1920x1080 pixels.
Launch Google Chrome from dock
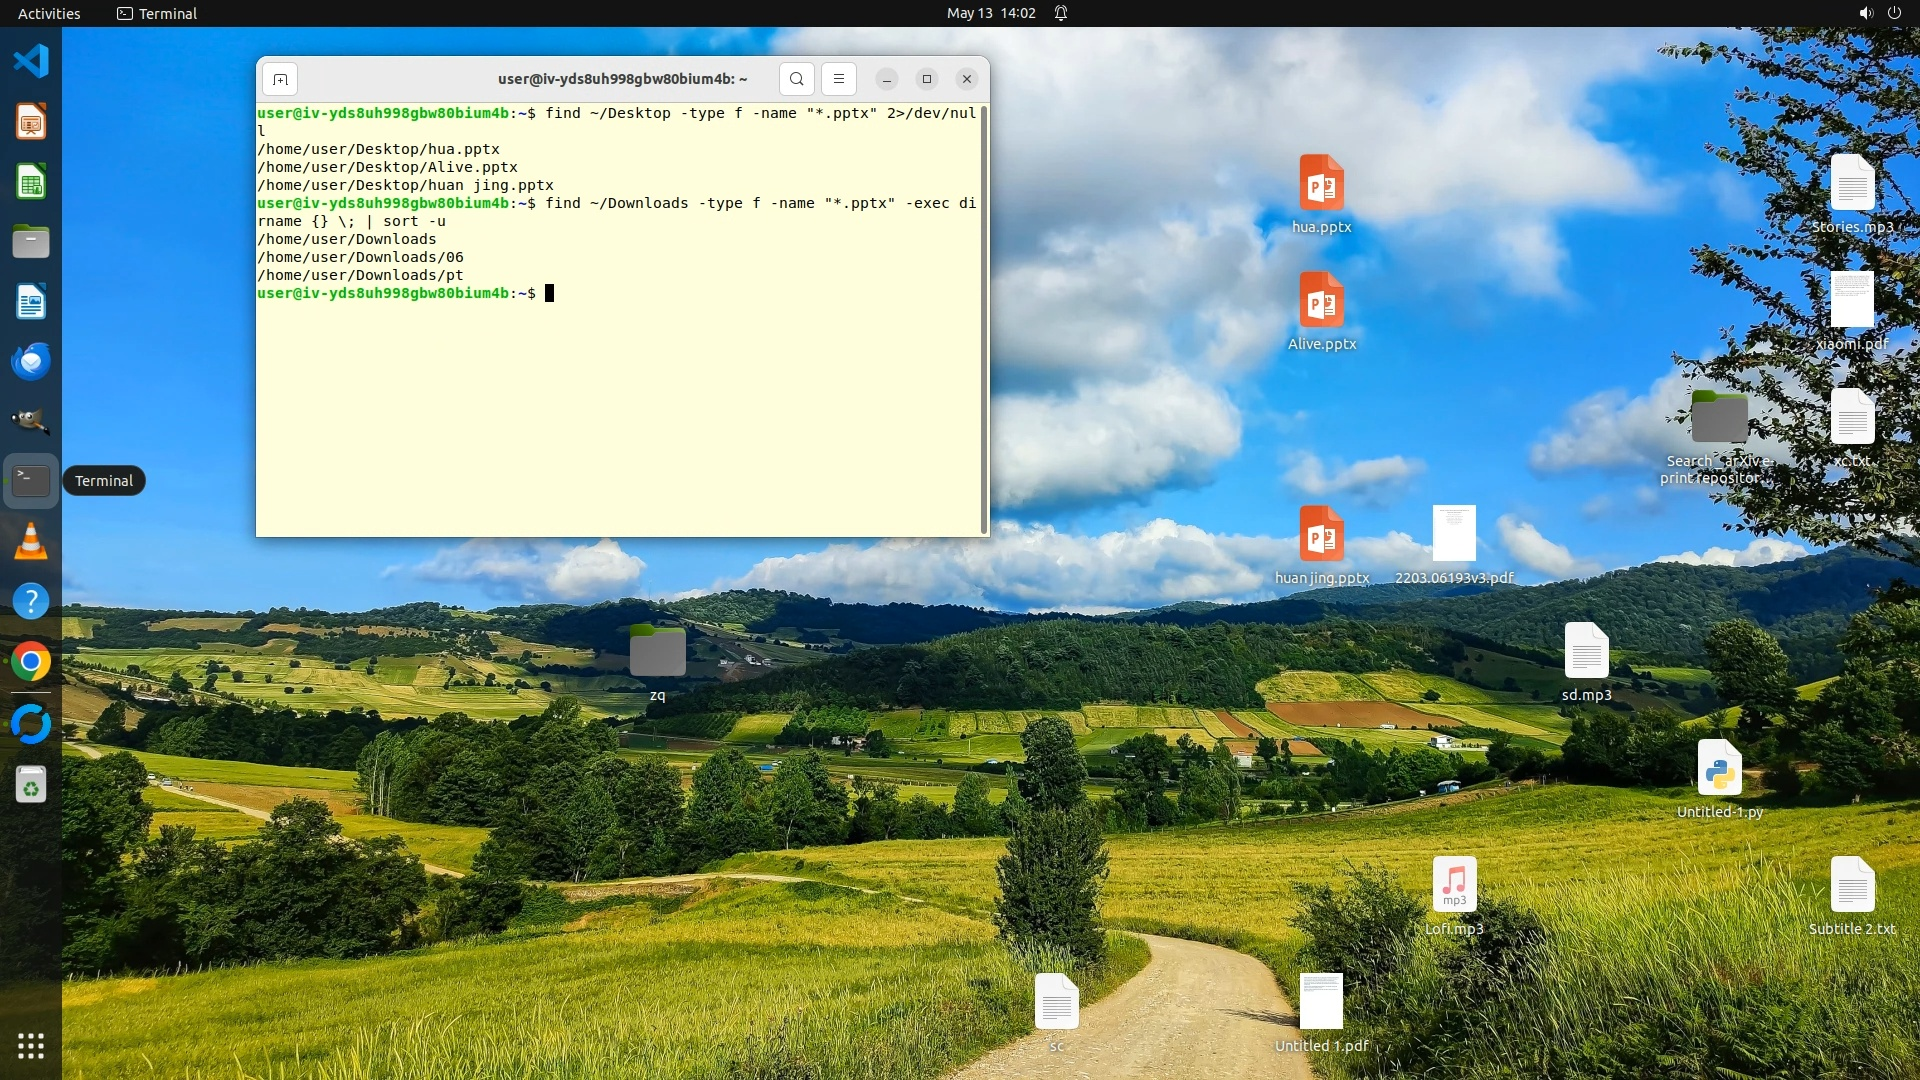31,662
